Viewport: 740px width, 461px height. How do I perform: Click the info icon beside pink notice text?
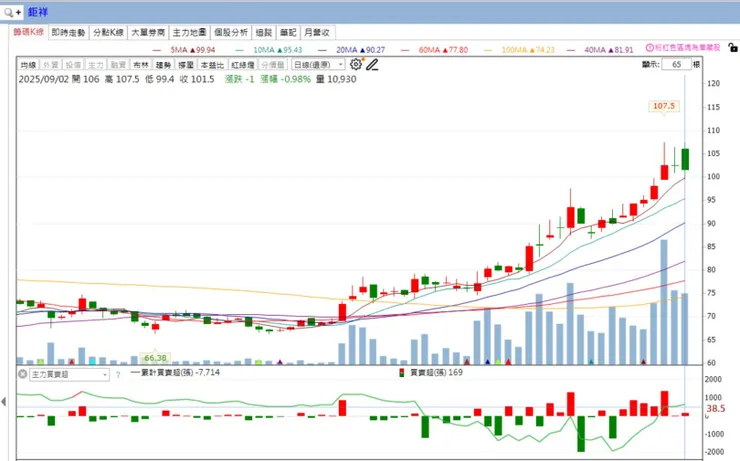tap(649, 48)
